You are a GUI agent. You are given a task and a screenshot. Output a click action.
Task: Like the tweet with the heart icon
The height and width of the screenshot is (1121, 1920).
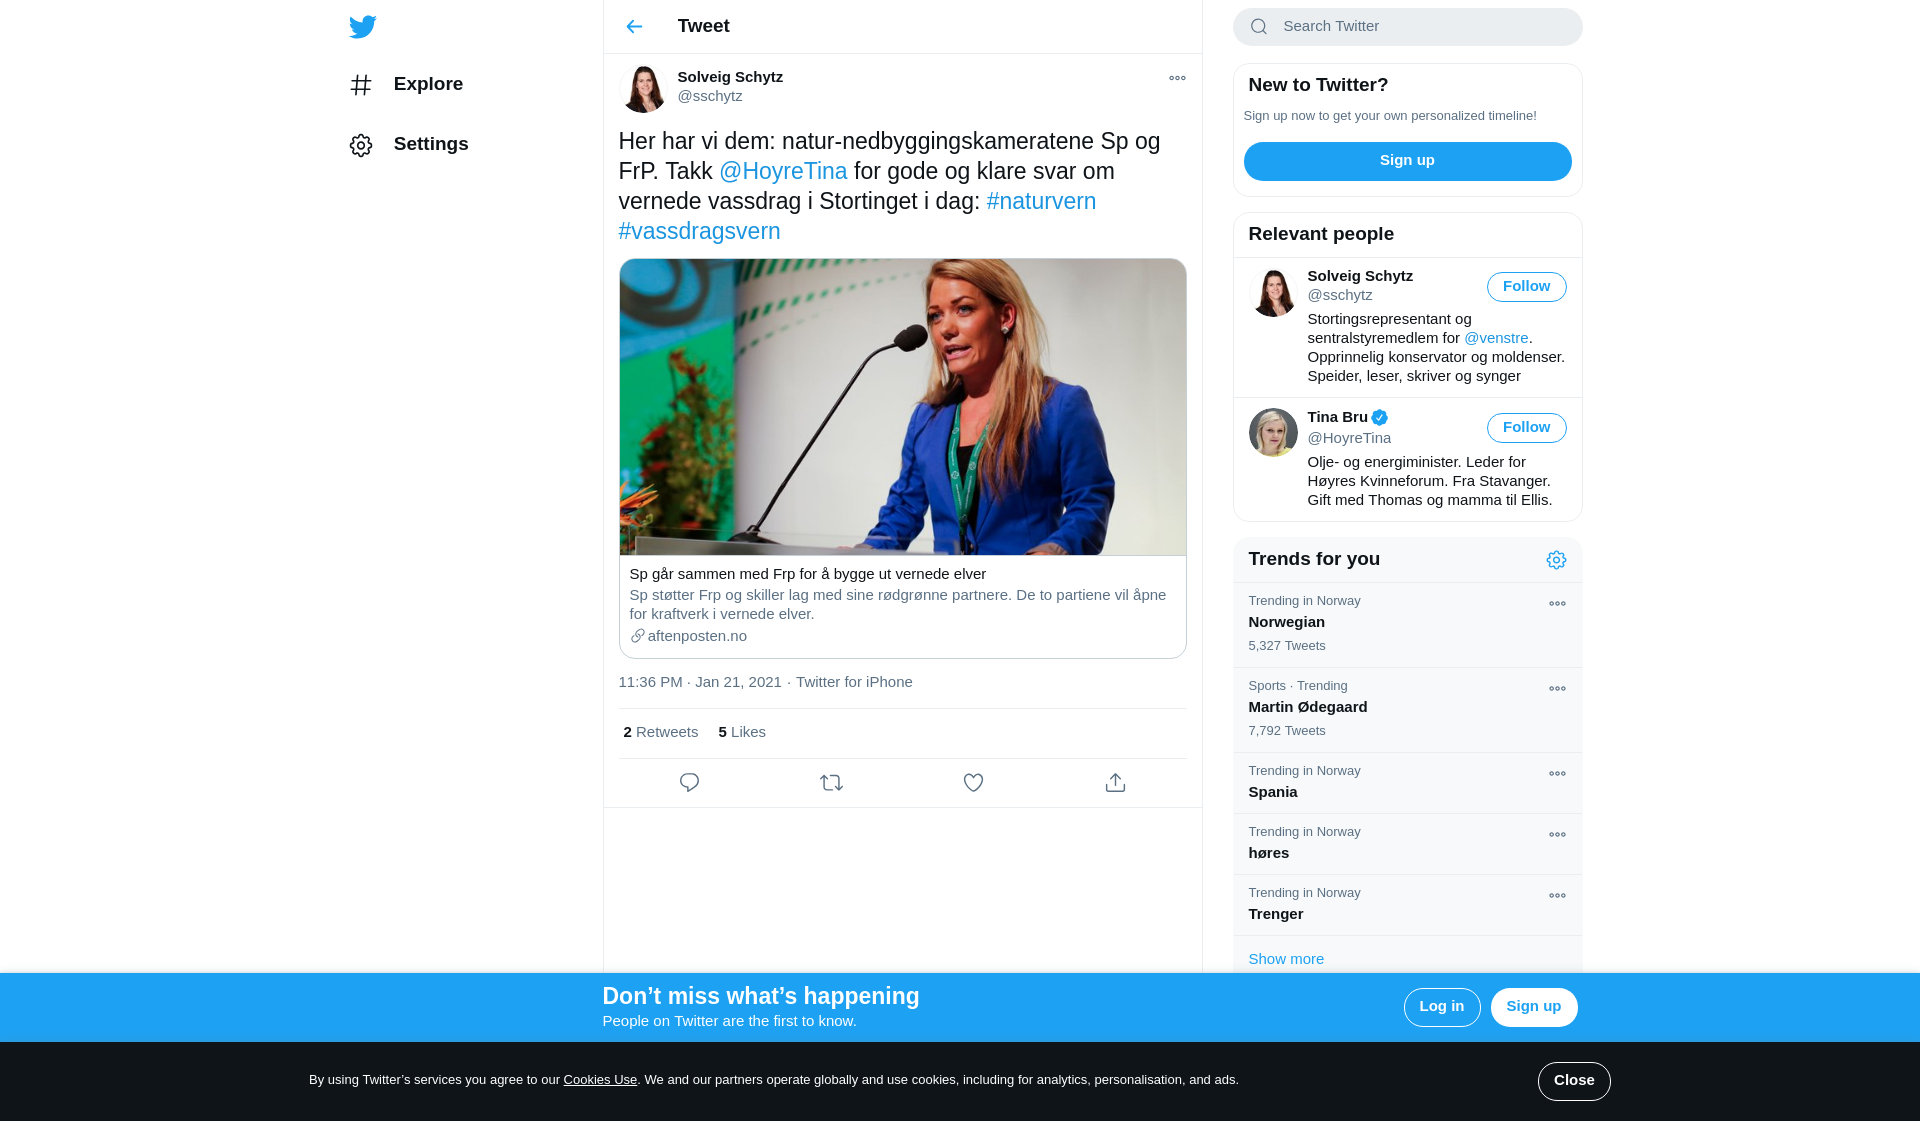973,783
